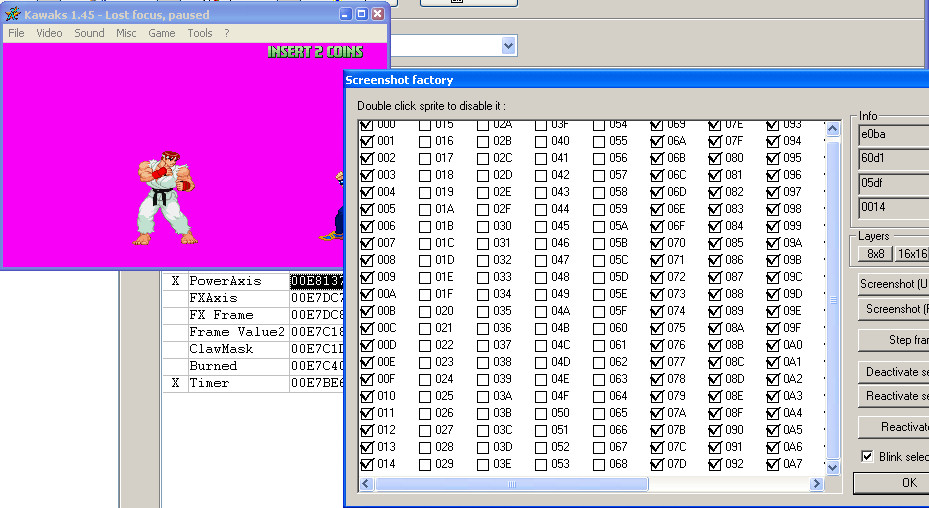Screen dimensions: 929x508
Task: Open the Sound menu in Kawaks
Action: point(89,33)
